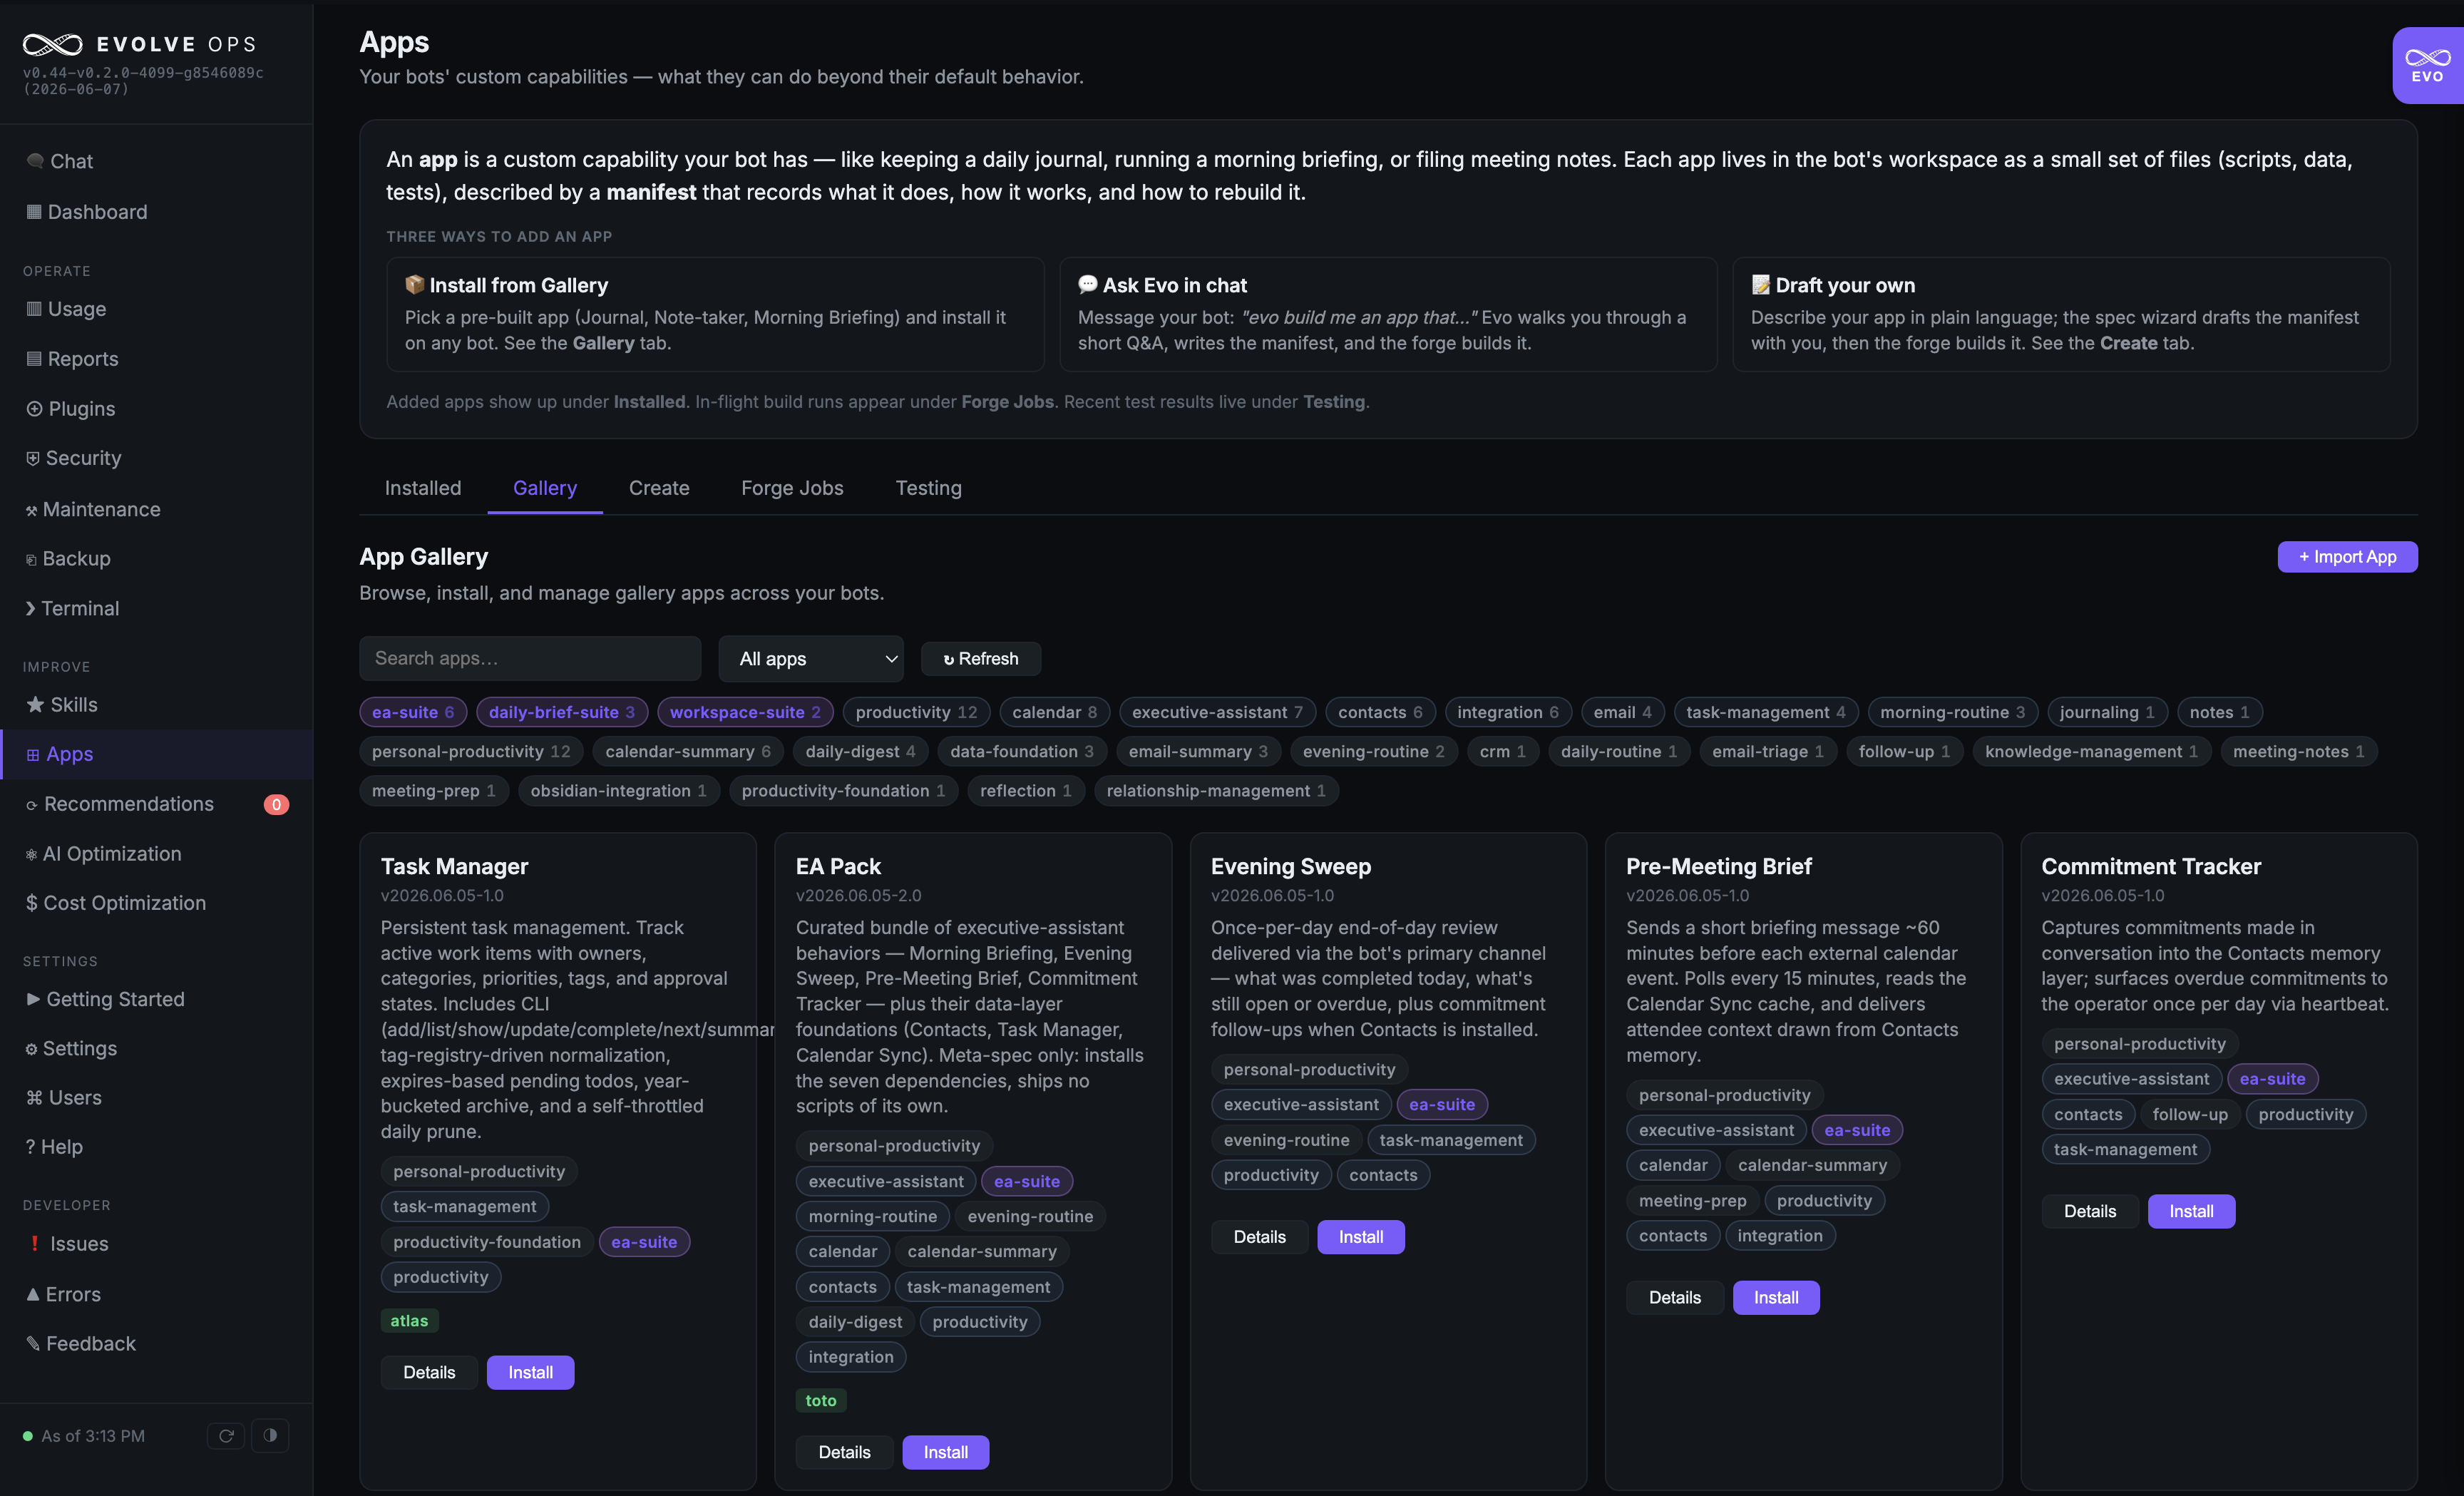This screenshot has height=1496, width=2464.
Task: Open Recommendations sidebar icon
Action: point(32,805)
